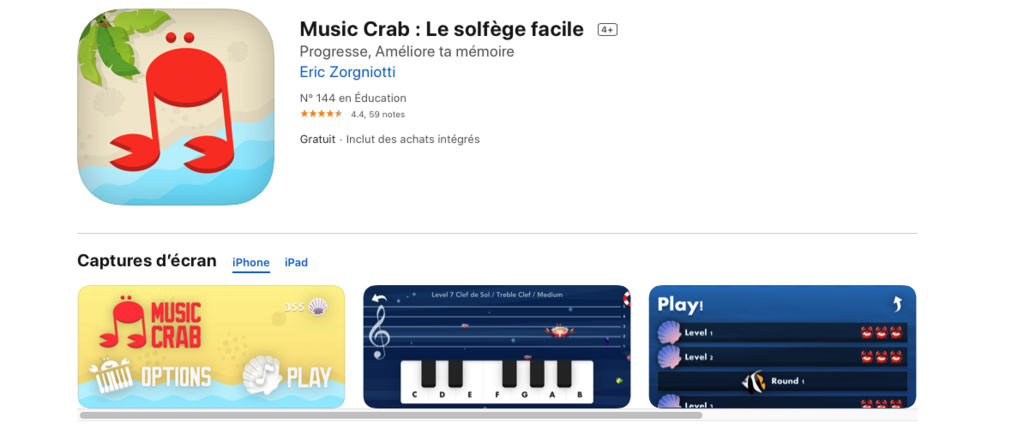Switch to the iPad screenshots tab

(x=296, y=263)
